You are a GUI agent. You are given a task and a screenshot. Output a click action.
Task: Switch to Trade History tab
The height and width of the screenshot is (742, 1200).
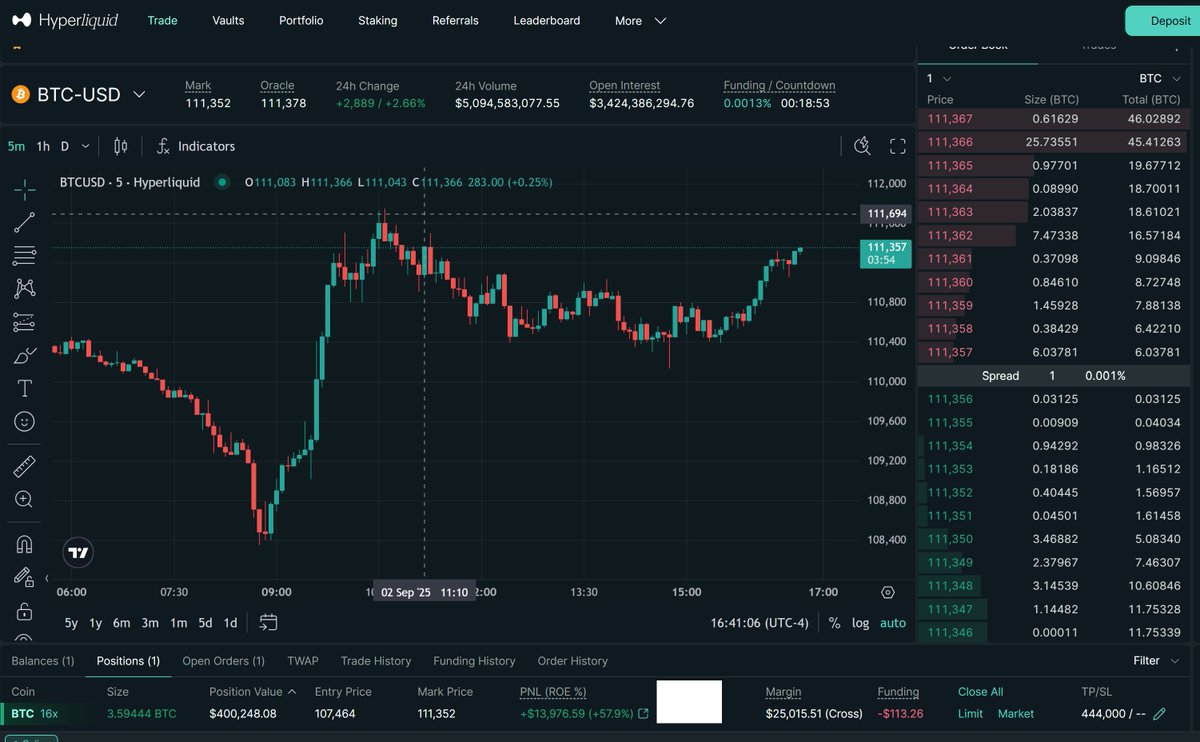click(x=376, y=661)
